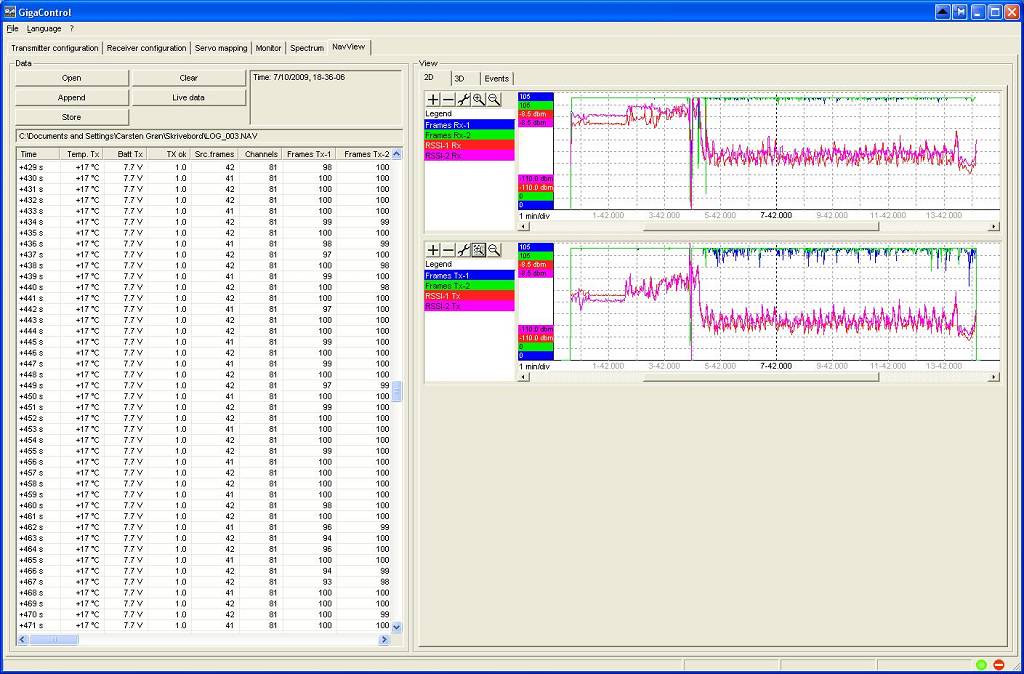Click the minus icon in the upper chart toolbar
This screenshot has height=674, width=1024.
448,99
